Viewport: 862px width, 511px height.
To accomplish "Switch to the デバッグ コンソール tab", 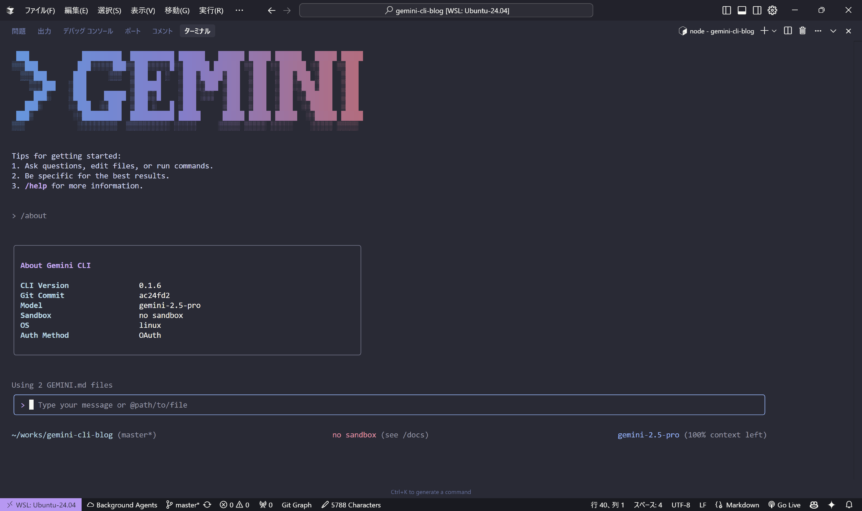I will (88, 31).
